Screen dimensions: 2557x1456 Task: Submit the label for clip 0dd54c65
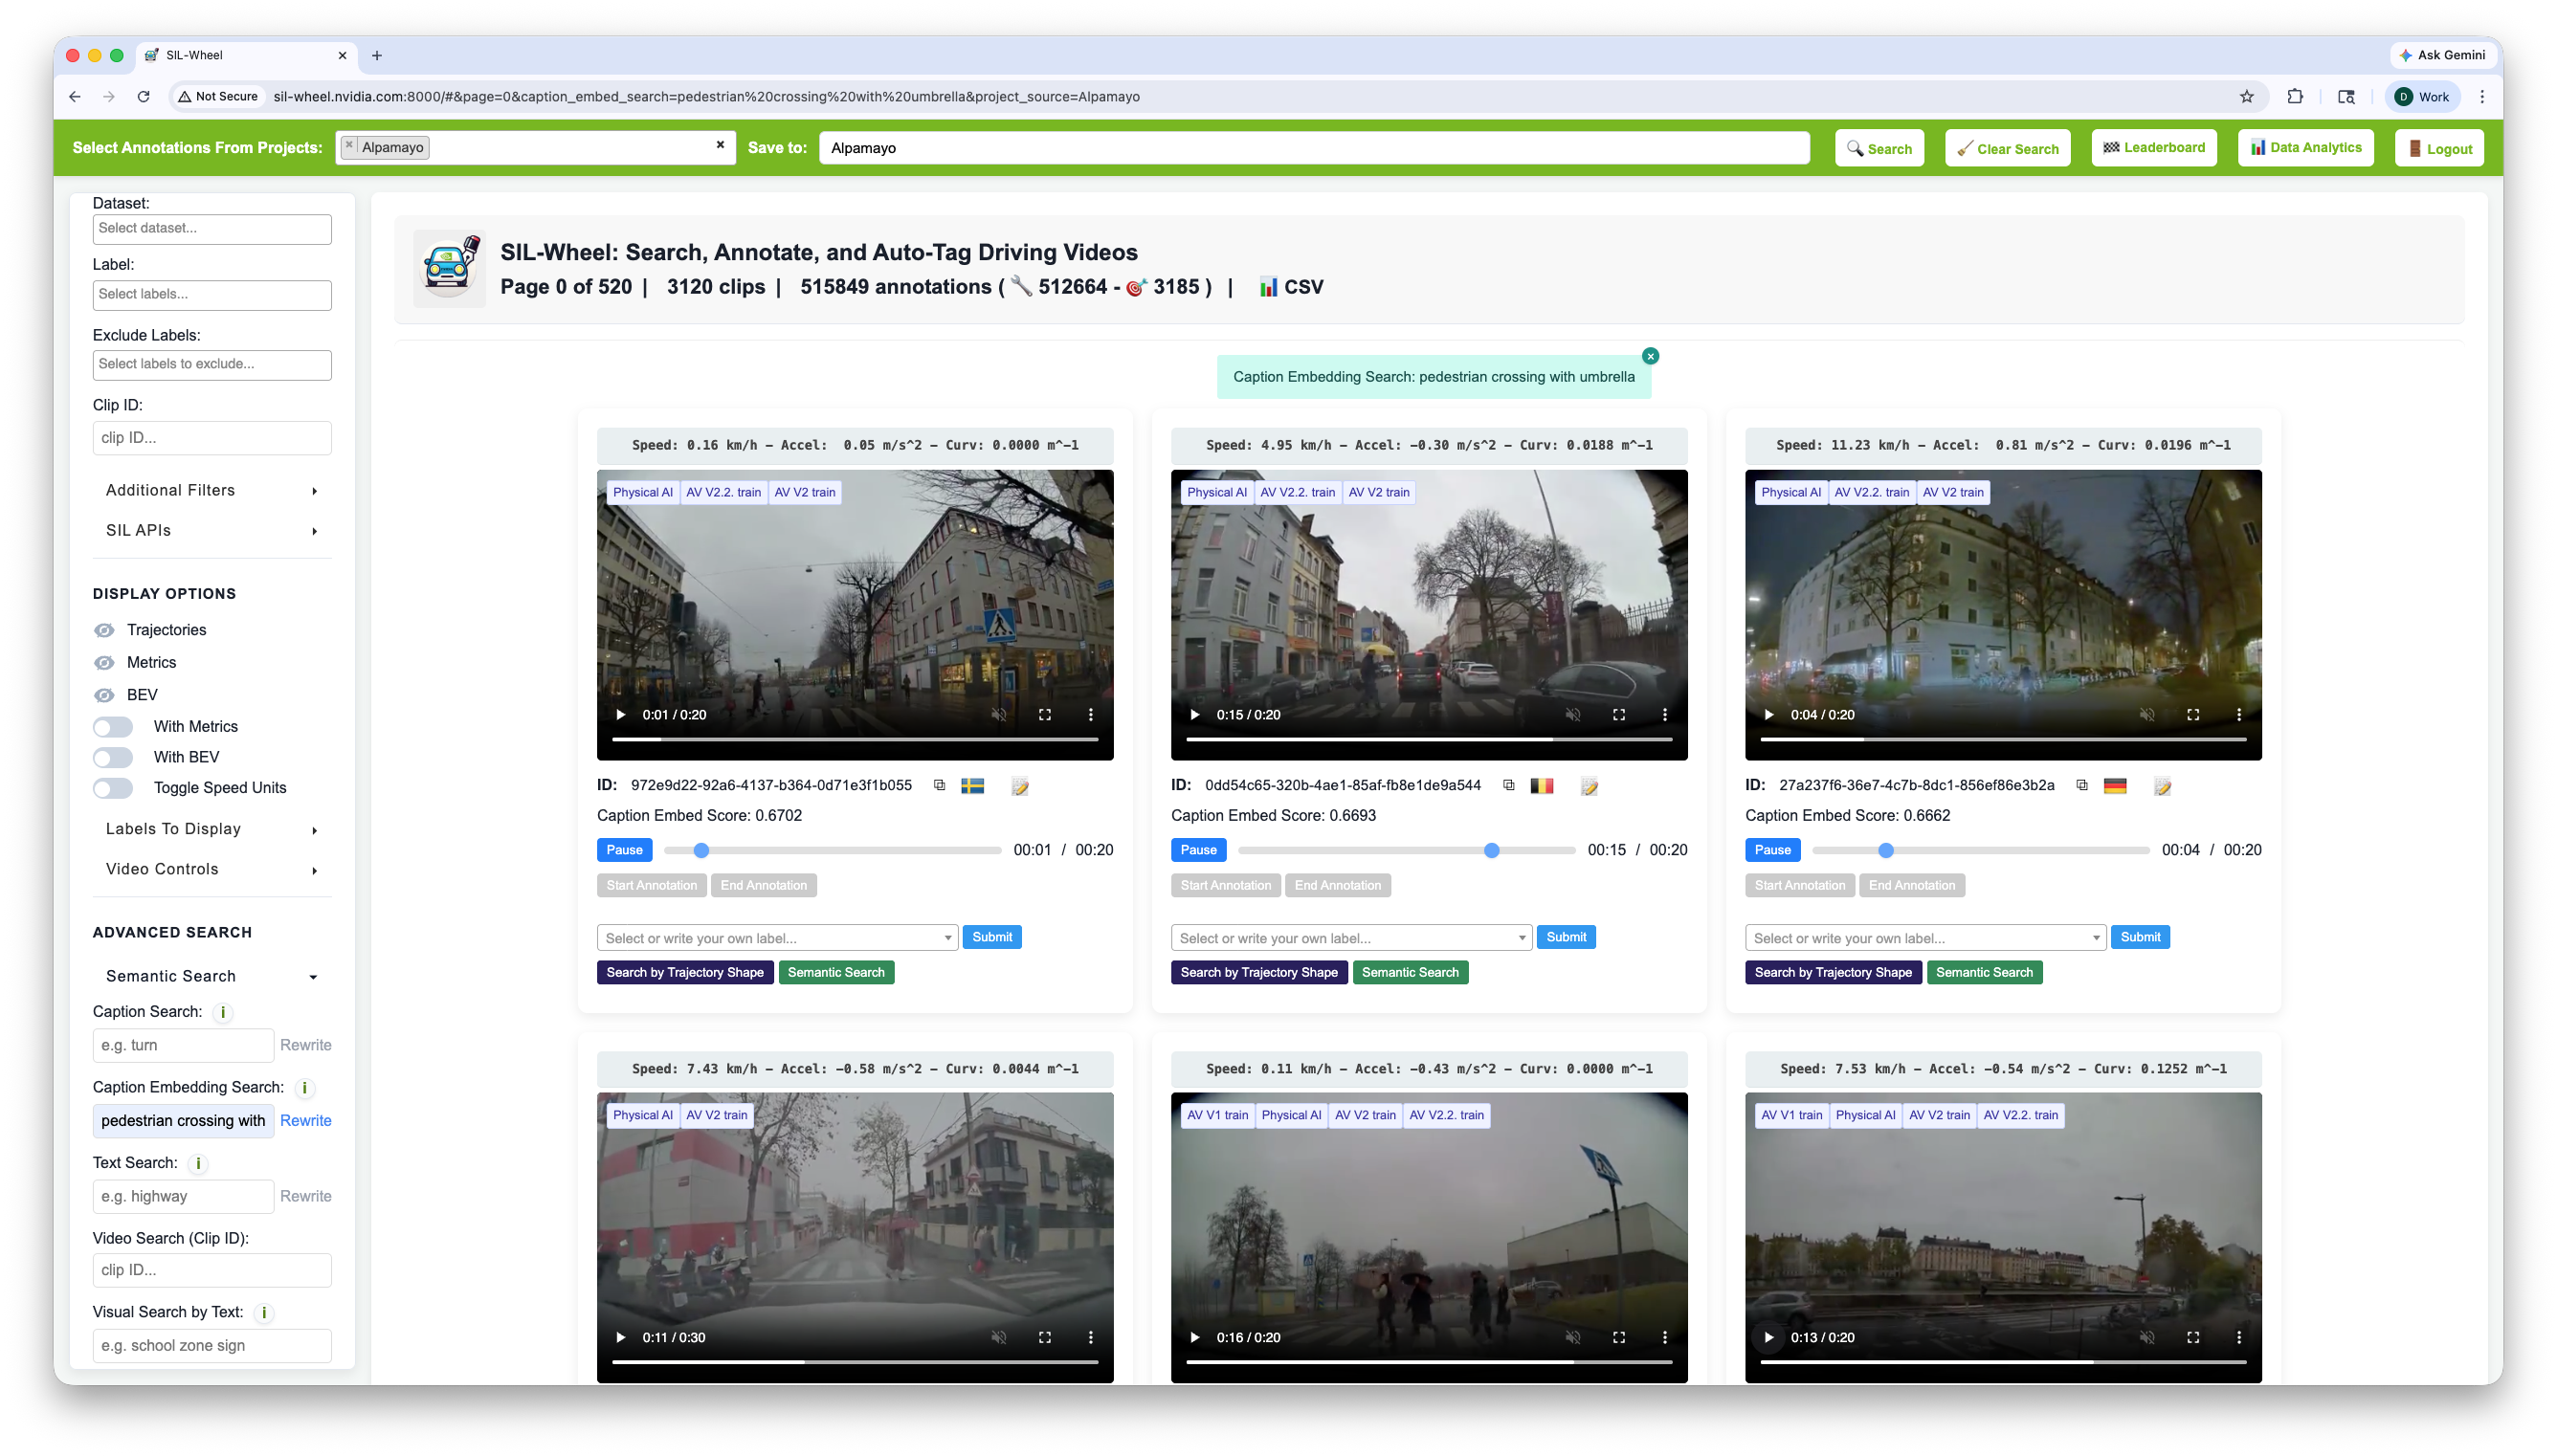1565,938
